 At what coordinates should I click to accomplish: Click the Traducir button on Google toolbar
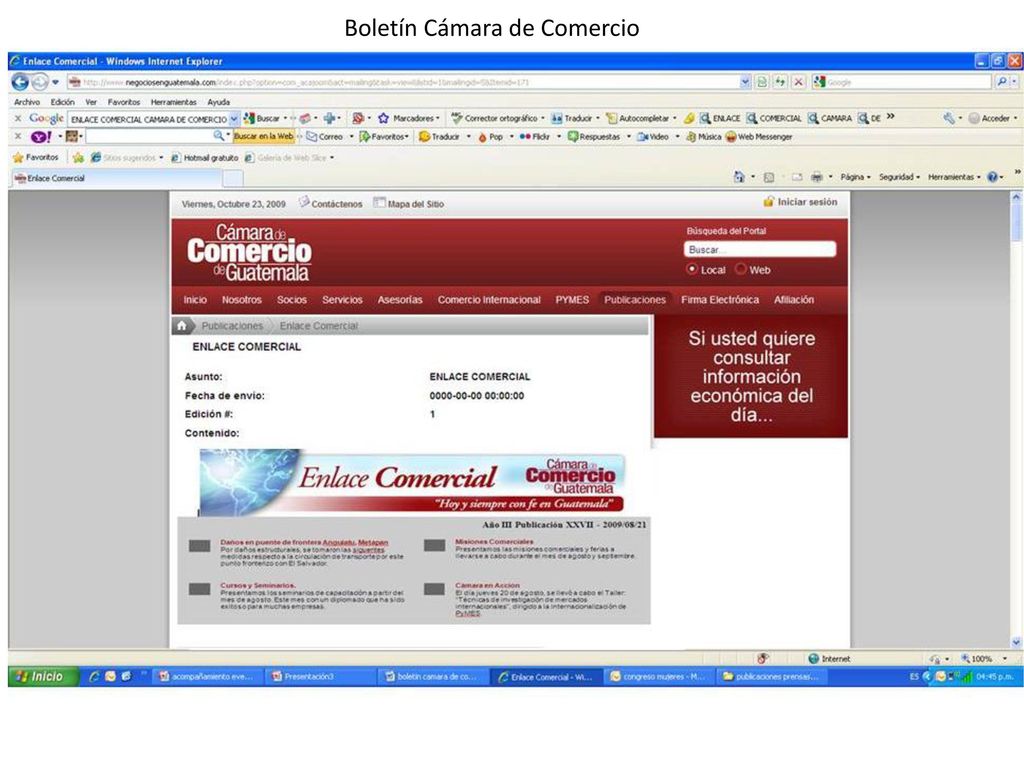(x=572, y=118)
